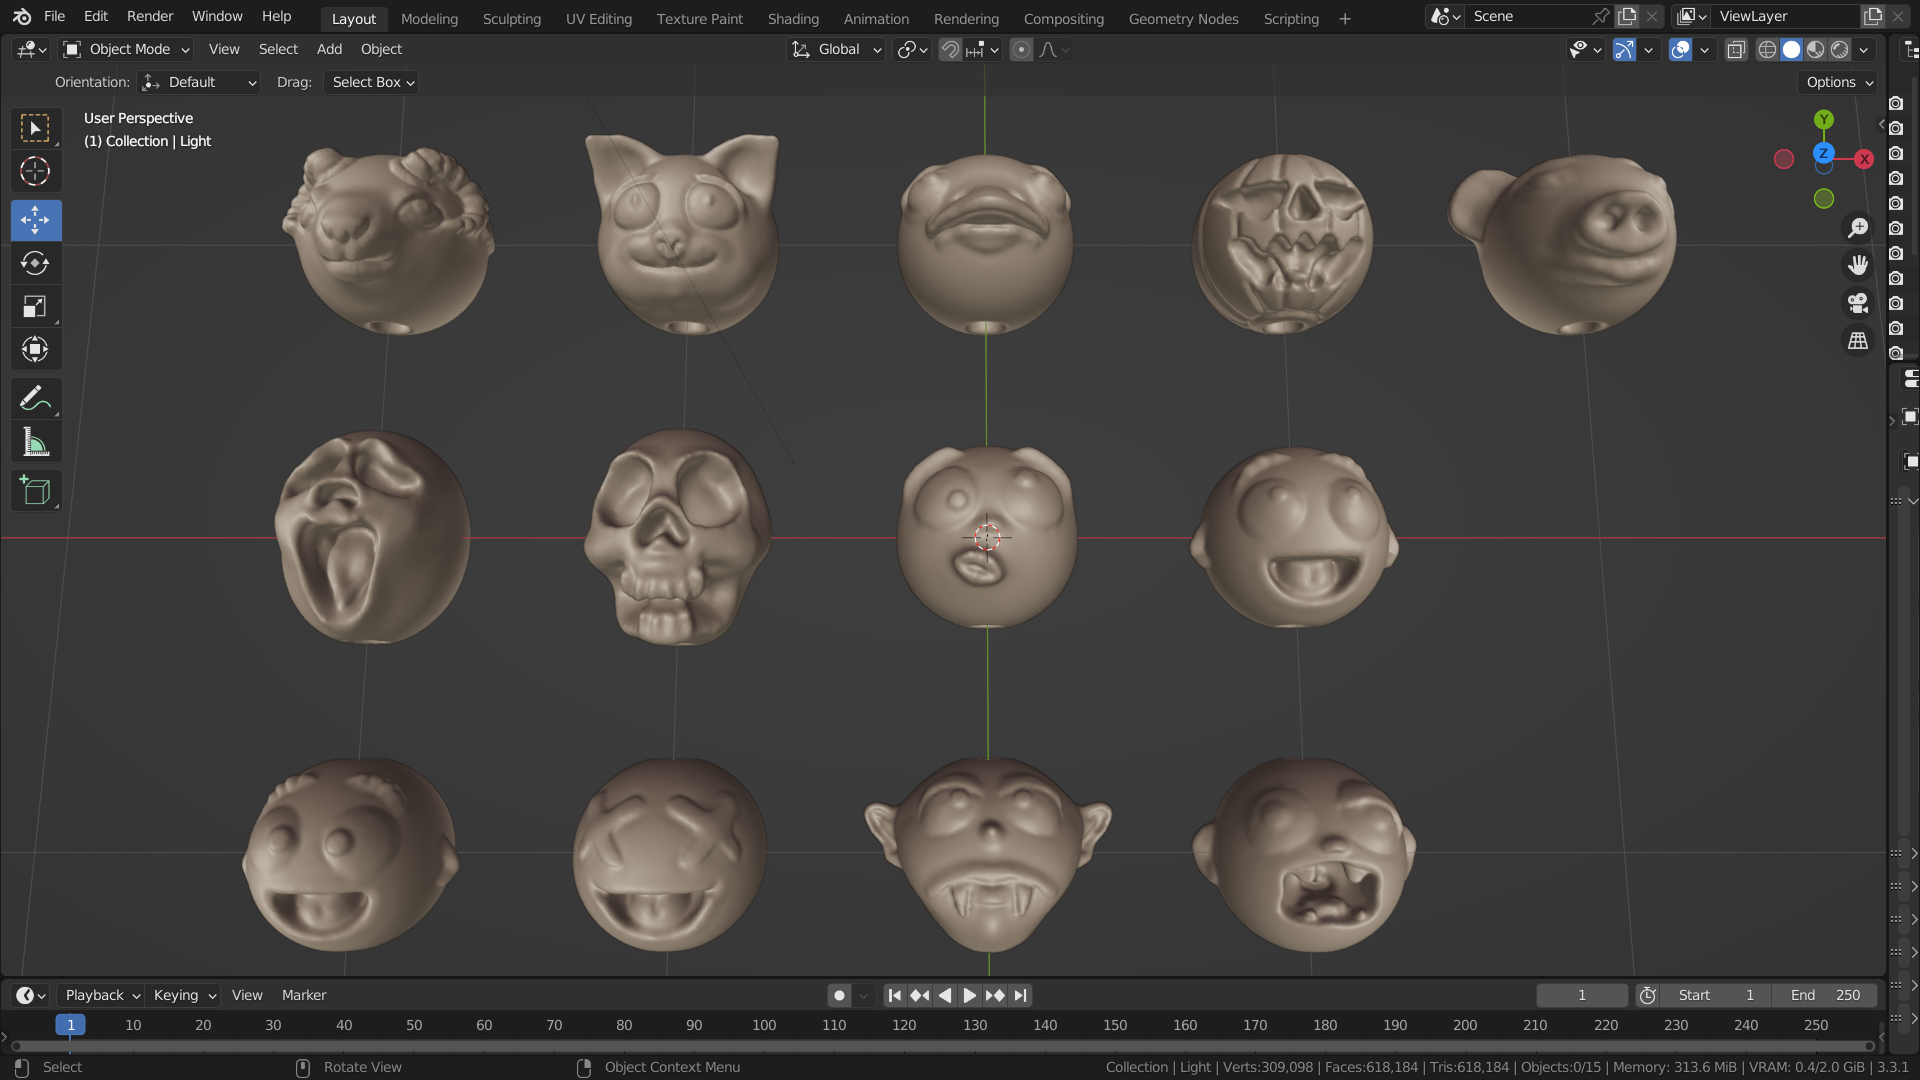1920x1080 pixels.
Task: Click the End frame field
Action: click(x=1824, y=995)
